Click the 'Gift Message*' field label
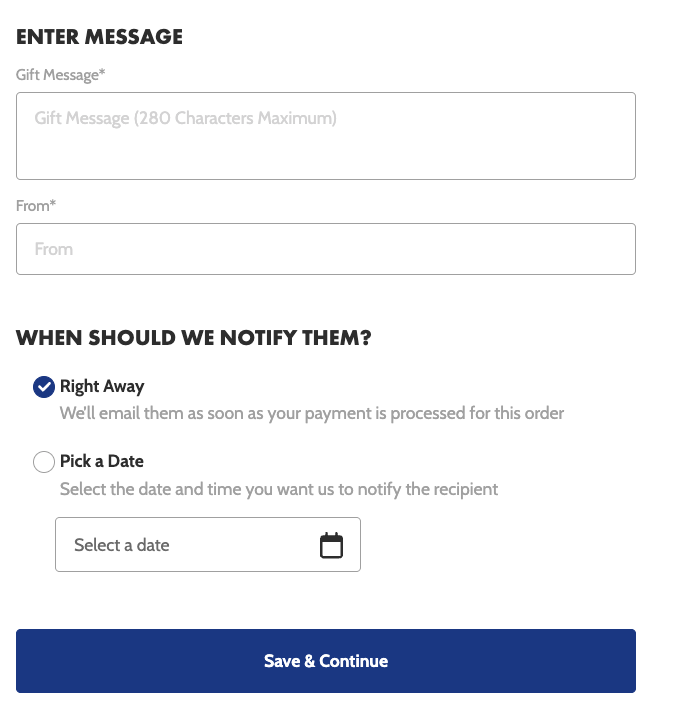Image resolution: width=691 pixels, height=722 pixels. [x=61, y=75]
